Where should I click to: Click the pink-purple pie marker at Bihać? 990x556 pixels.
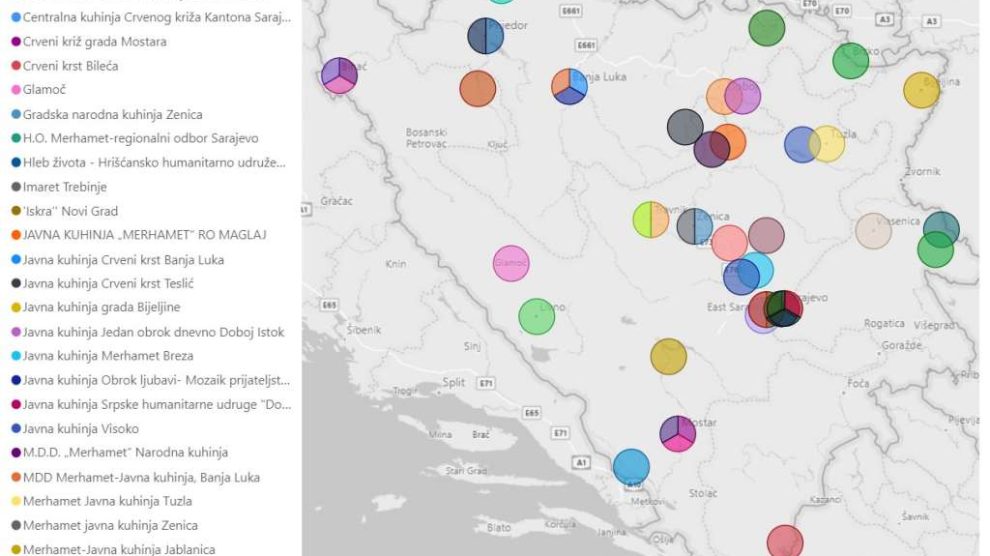(x=339, y=76)
